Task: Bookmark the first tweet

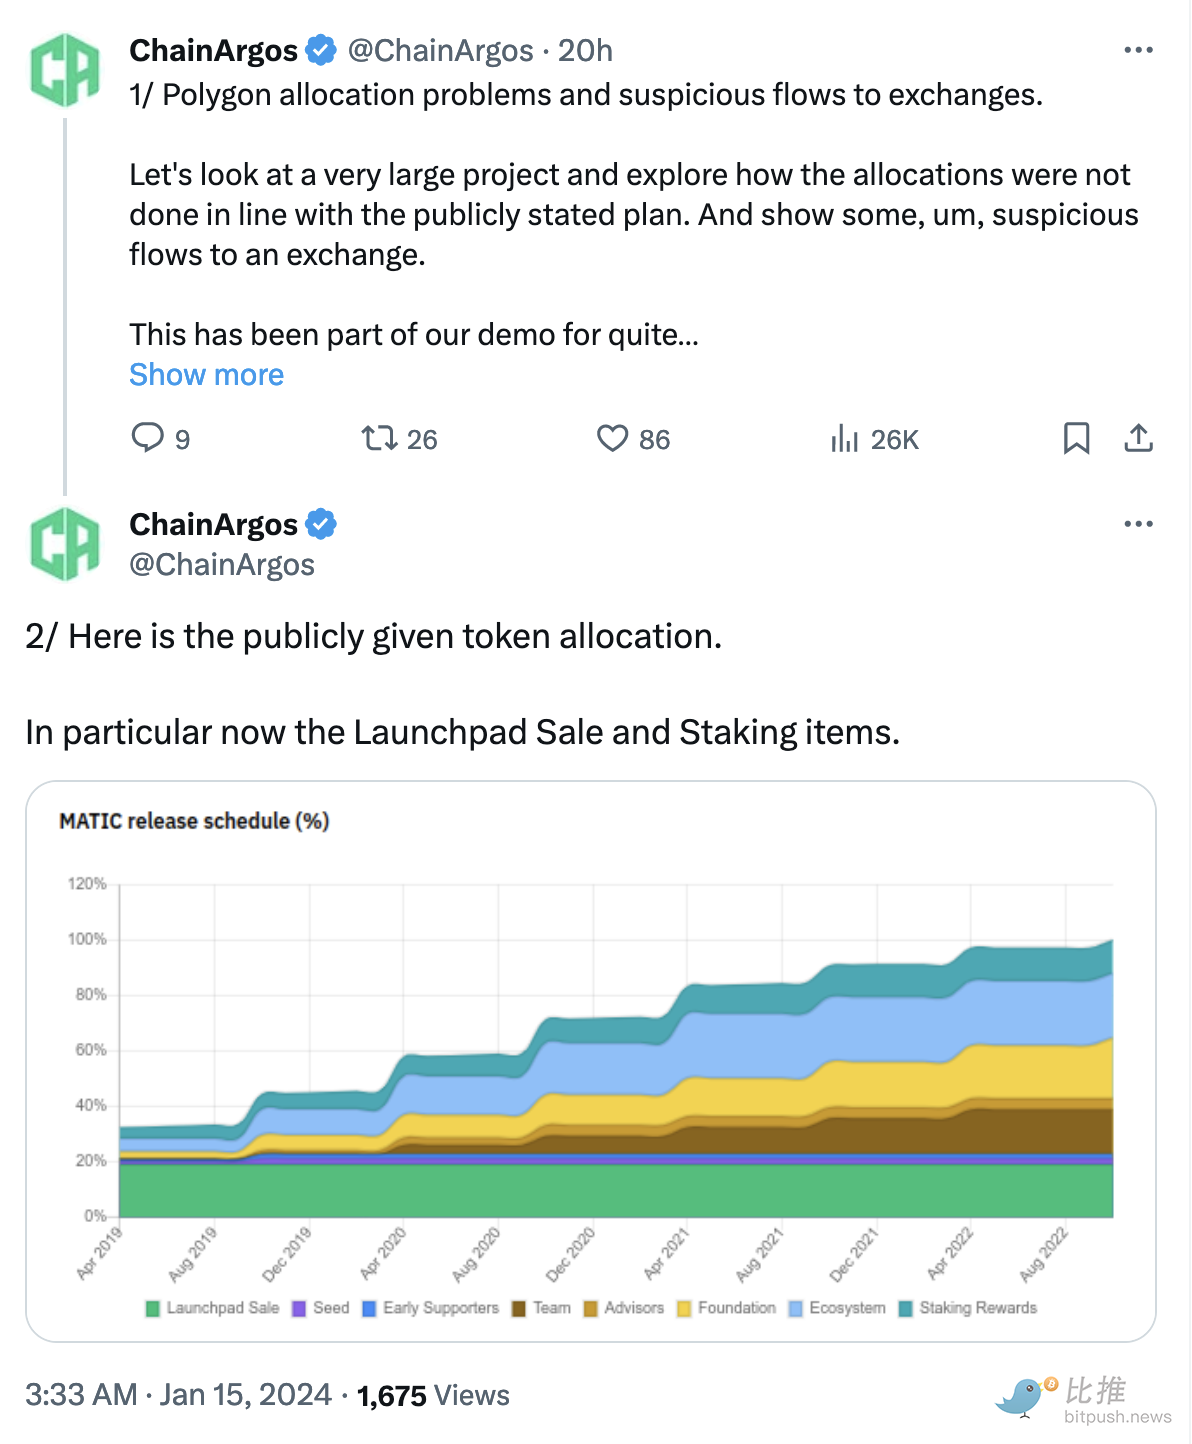Action: (x=1076, y=438)
